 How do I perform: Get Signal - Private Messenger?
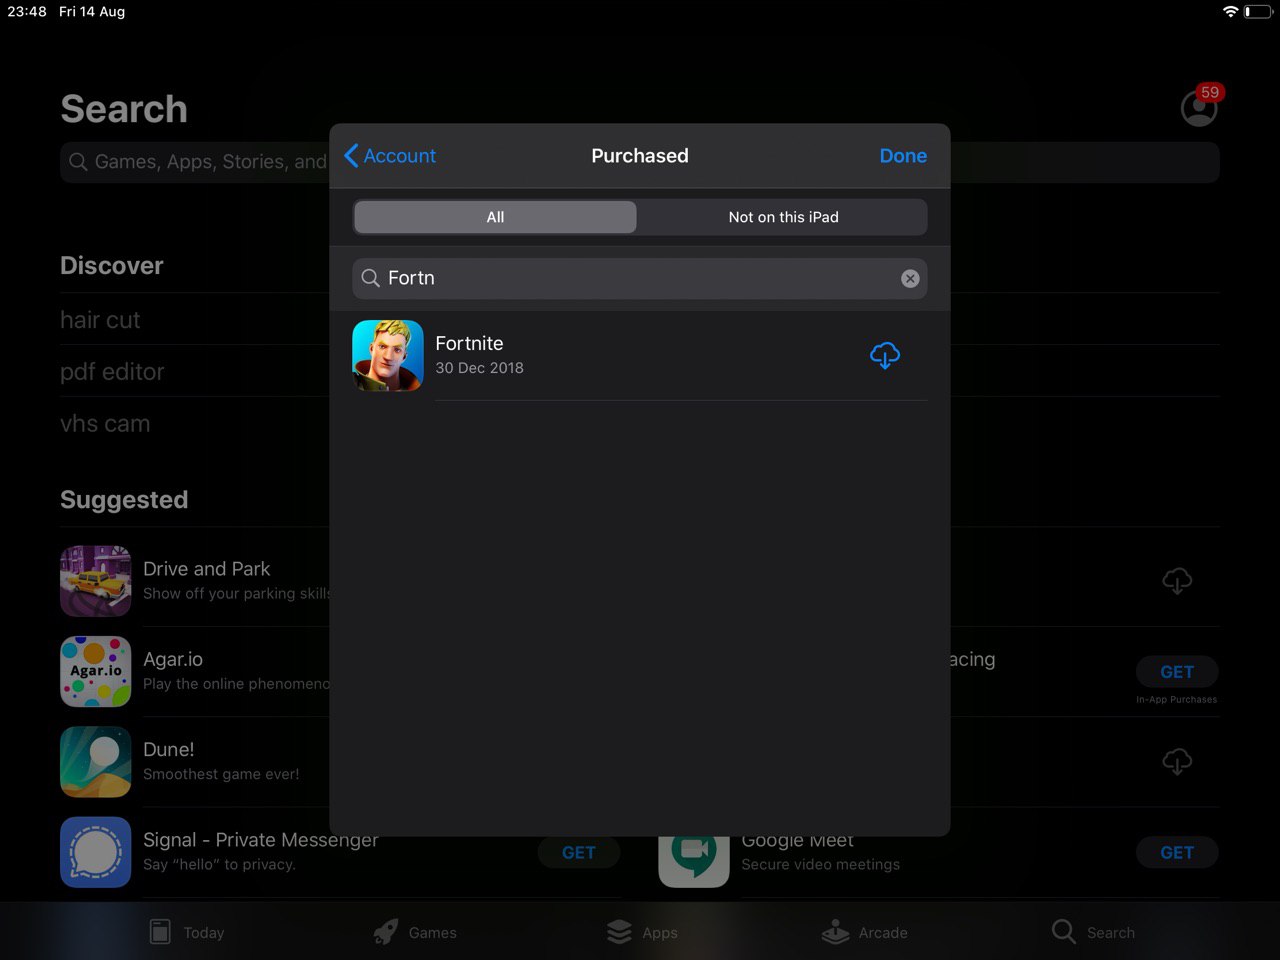coord(579,853)
